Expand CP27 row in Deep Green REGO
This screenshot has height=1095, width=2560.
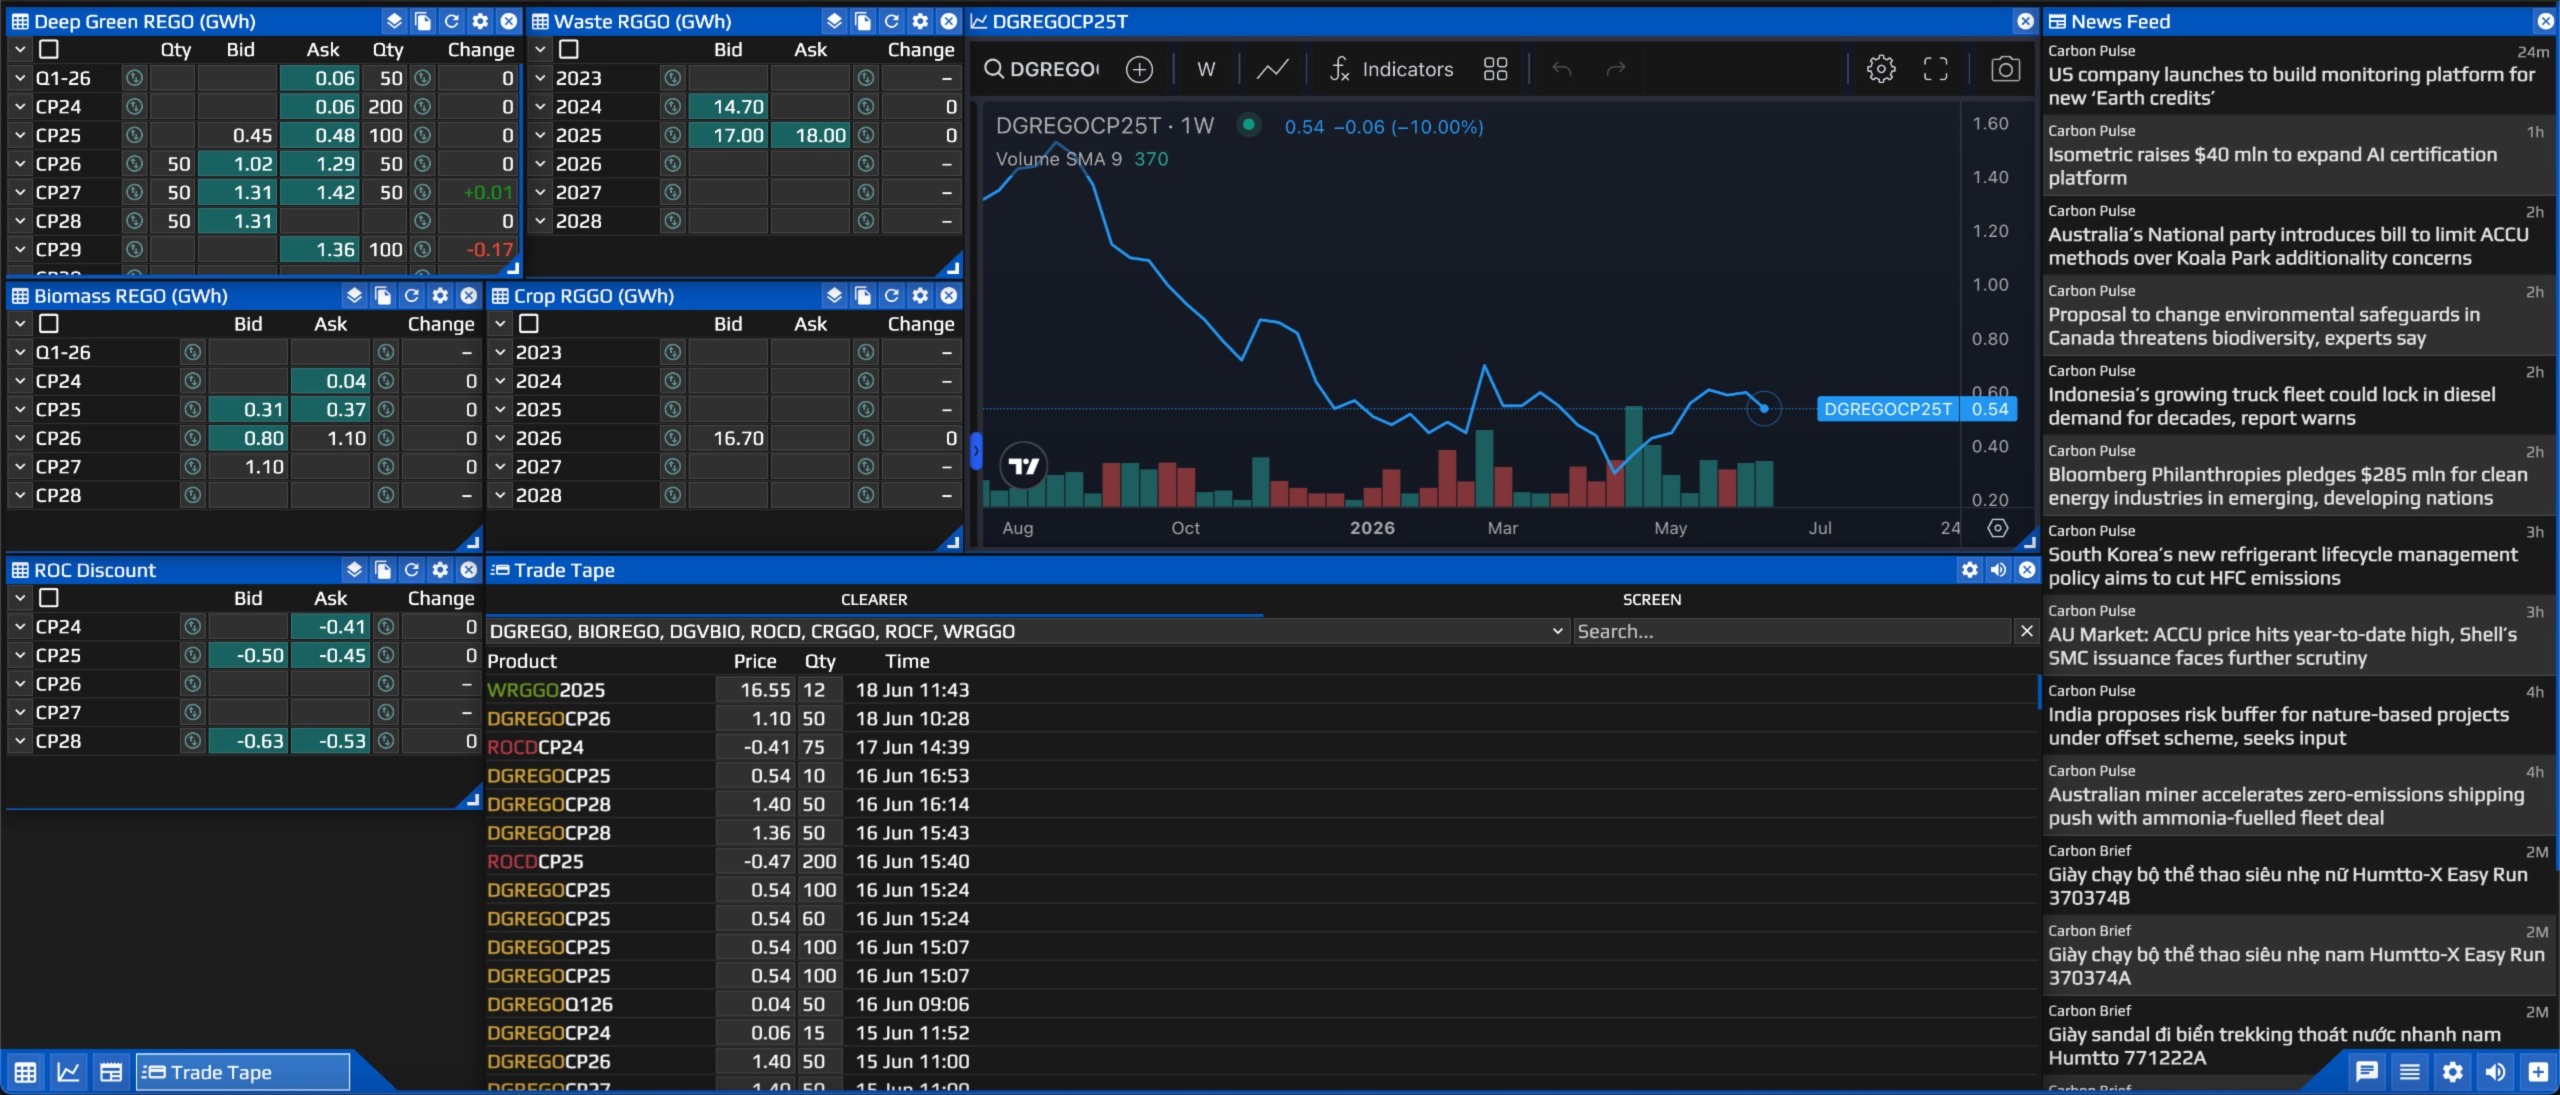coord(20,192)
